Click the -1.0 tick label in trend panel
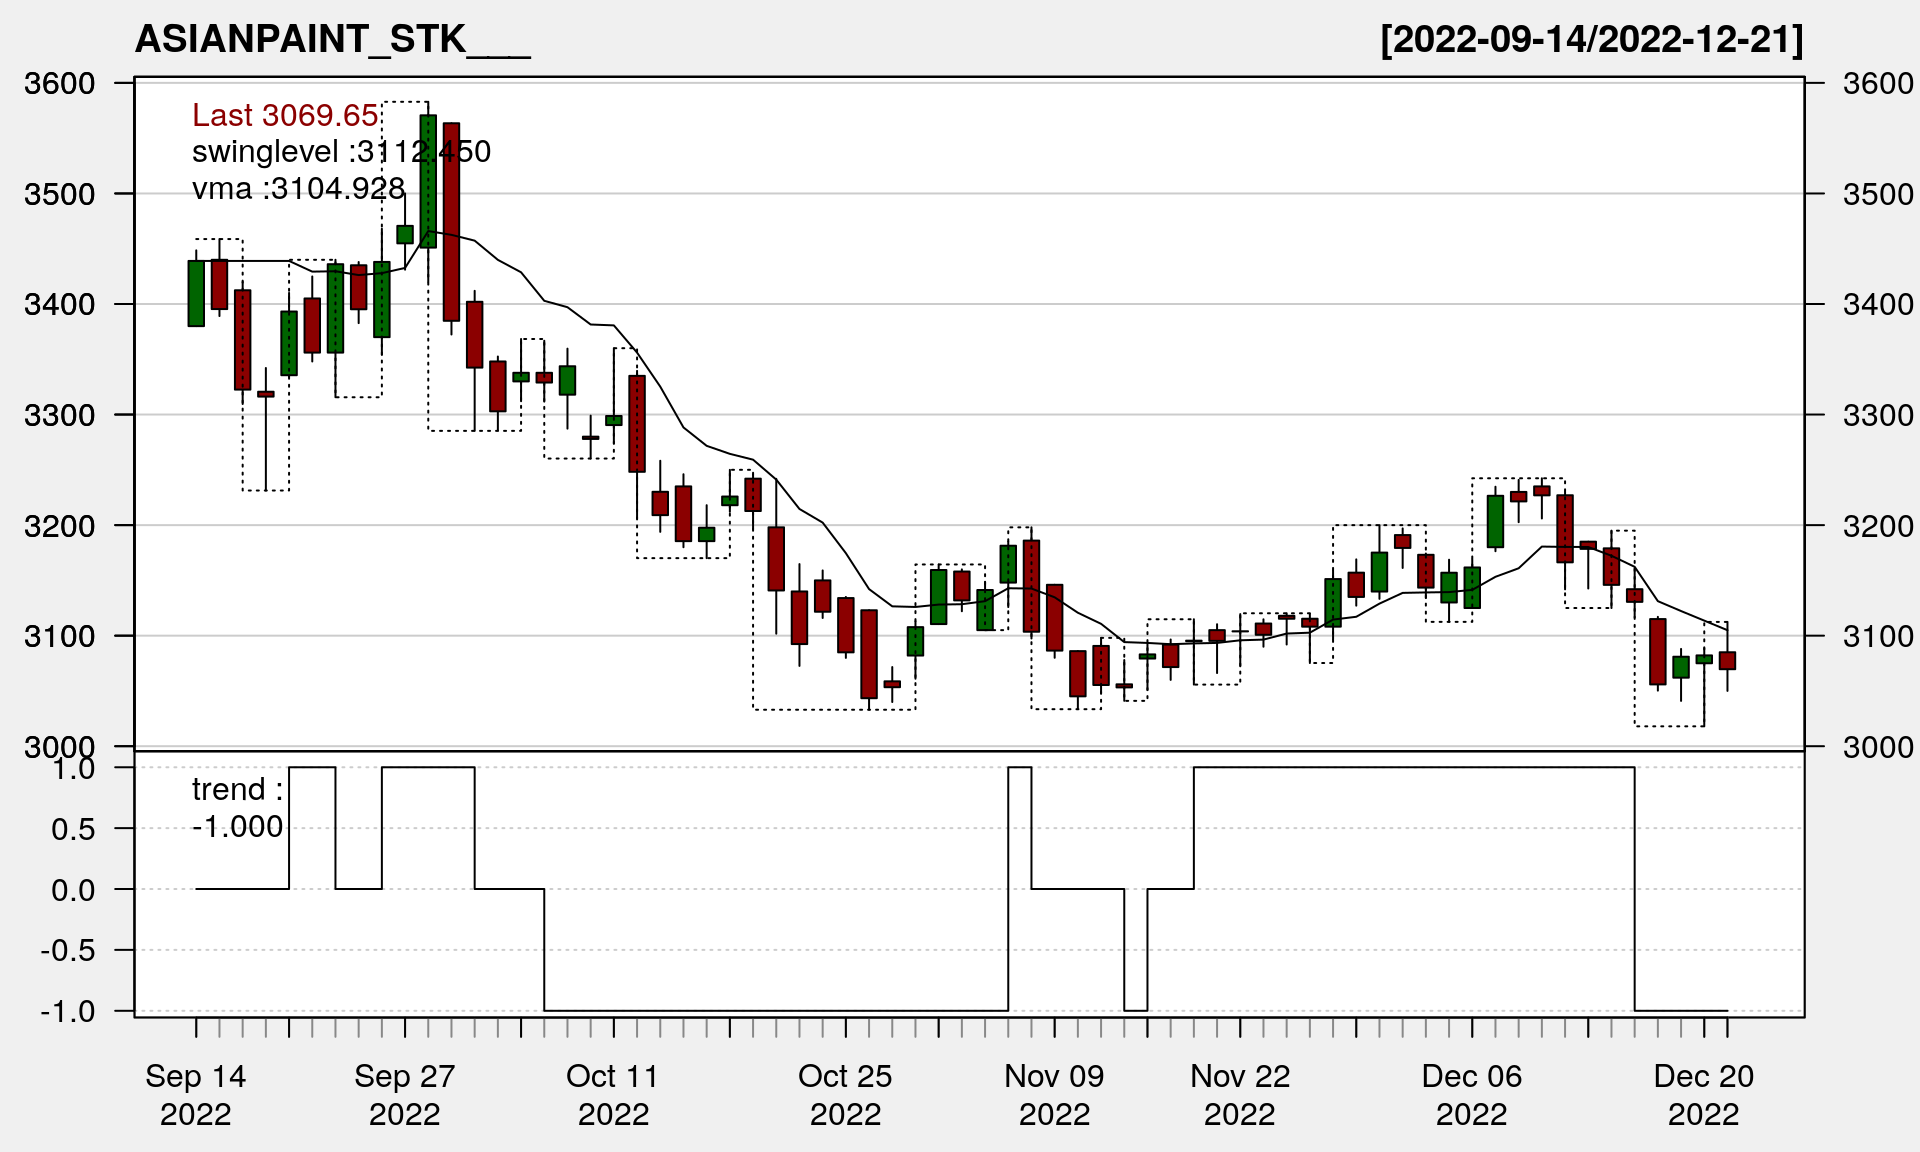Image resolution: width=1920 pixels, height=1152 pixels. tap(68, 1011)
